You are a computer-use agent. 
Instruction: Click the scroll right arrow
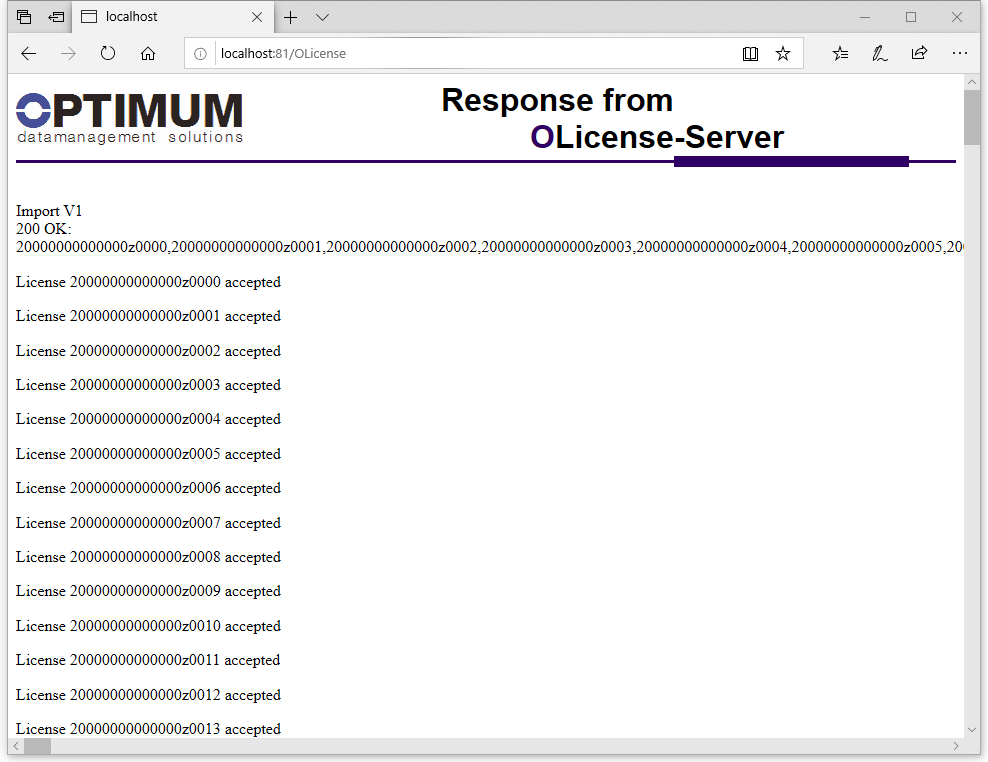[x=956, y=746]
